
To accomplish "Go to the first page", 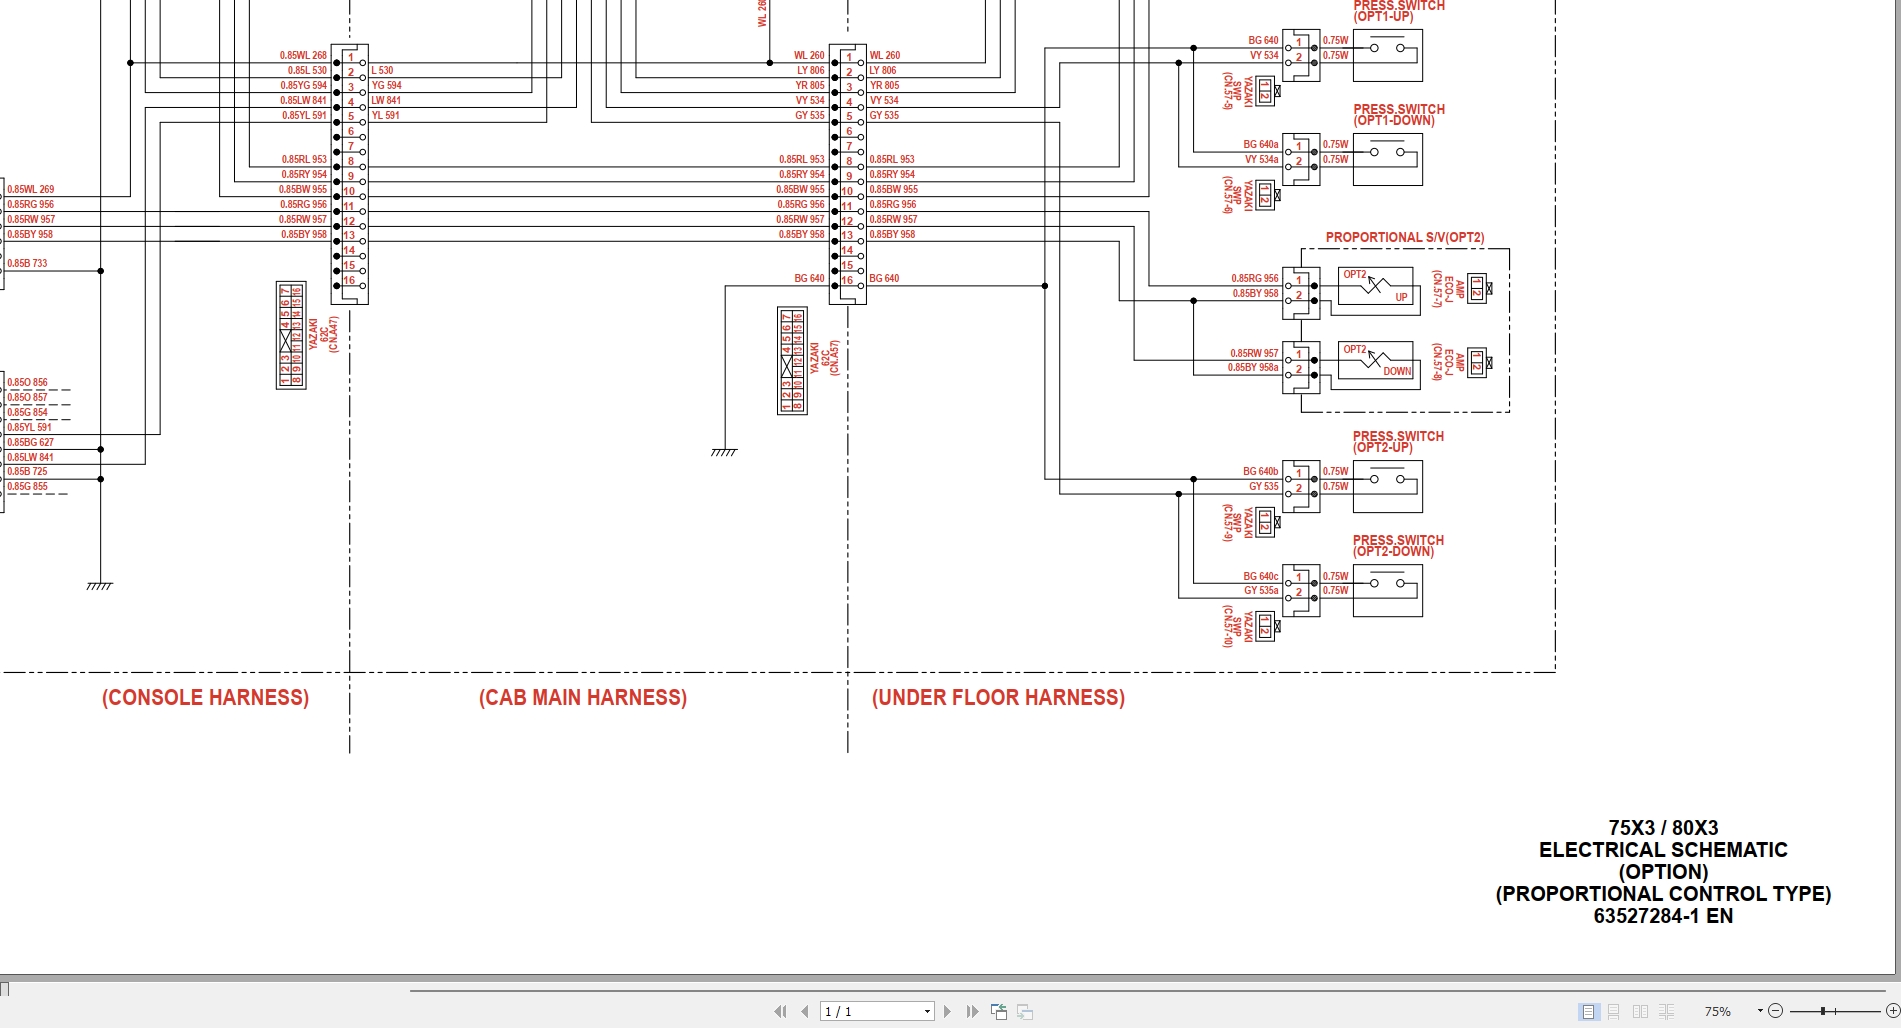I will [782, 1011].
